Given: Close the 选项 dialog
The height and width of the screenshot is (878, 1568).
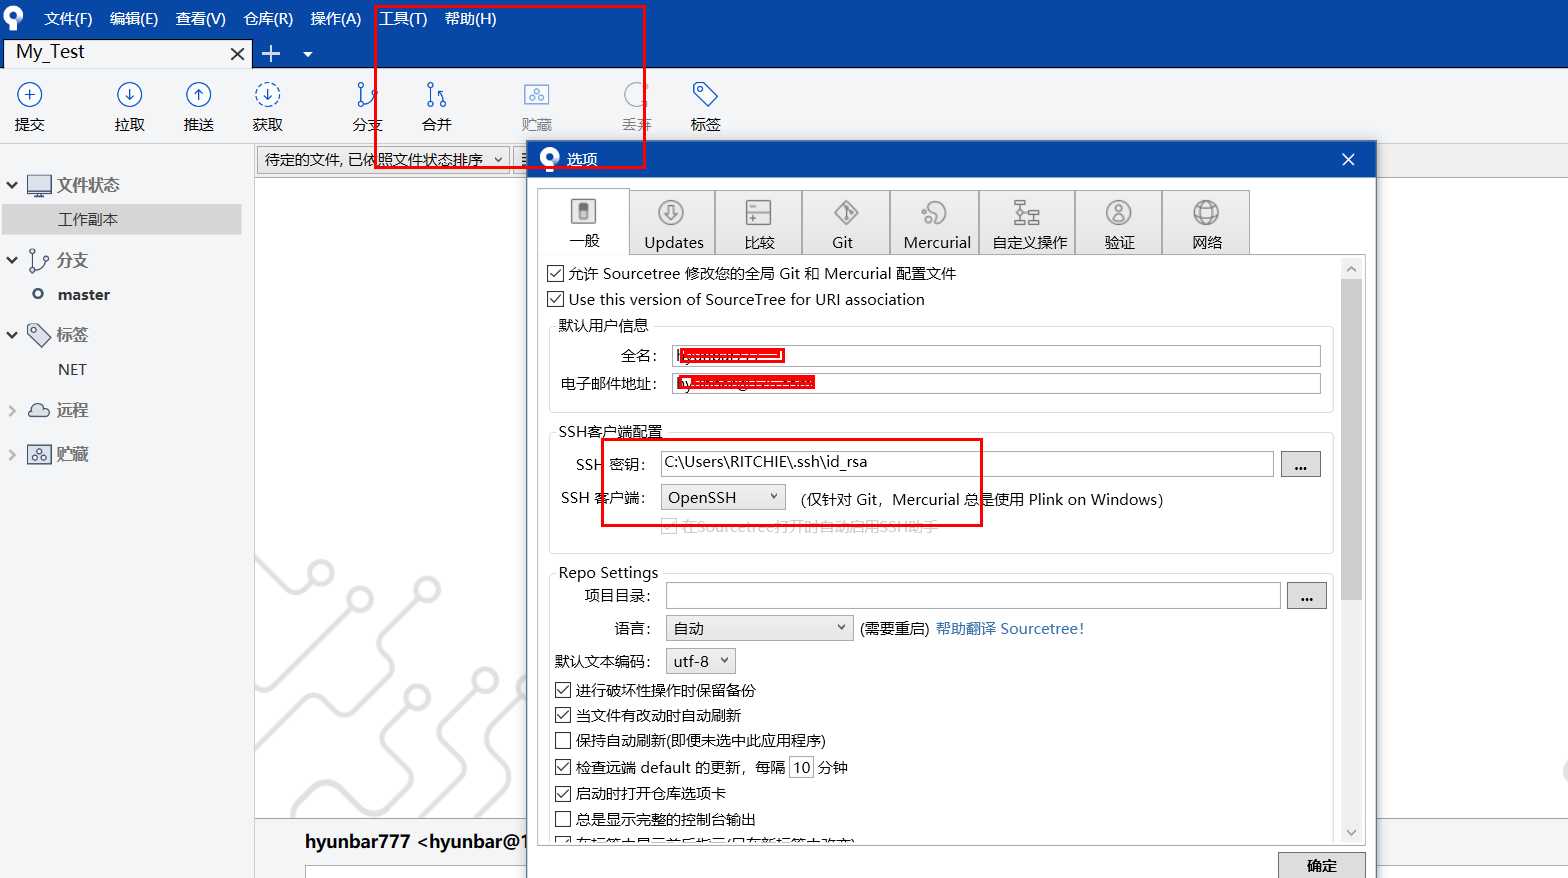Looking at the screenshot, I should pyautogui.click(x=1348, y=159).
